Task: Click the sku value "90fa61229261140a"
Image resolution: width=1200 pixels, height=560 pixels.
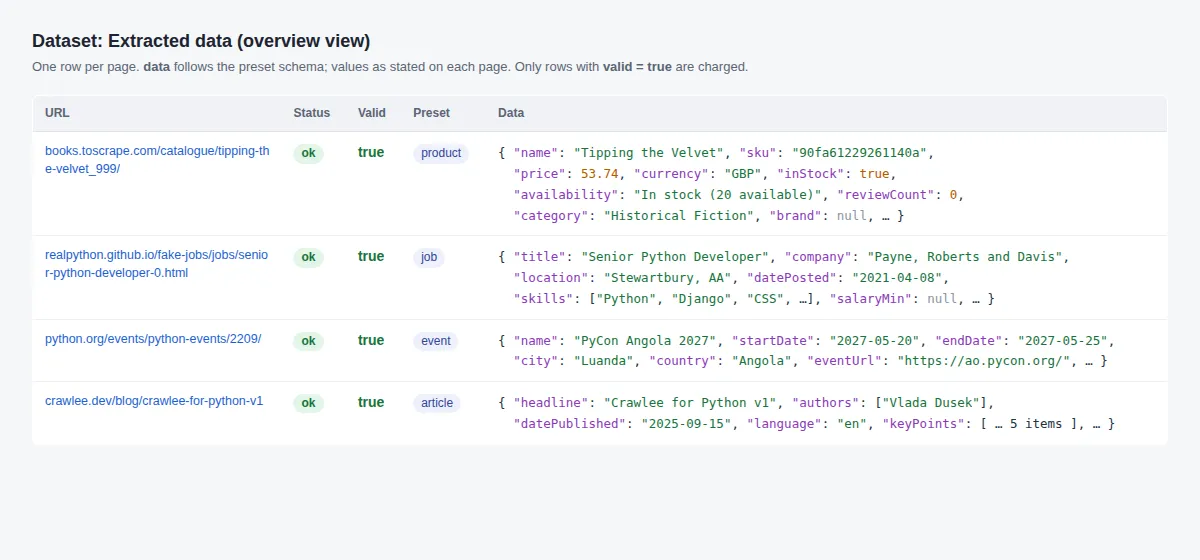Action: pos(861,153)
